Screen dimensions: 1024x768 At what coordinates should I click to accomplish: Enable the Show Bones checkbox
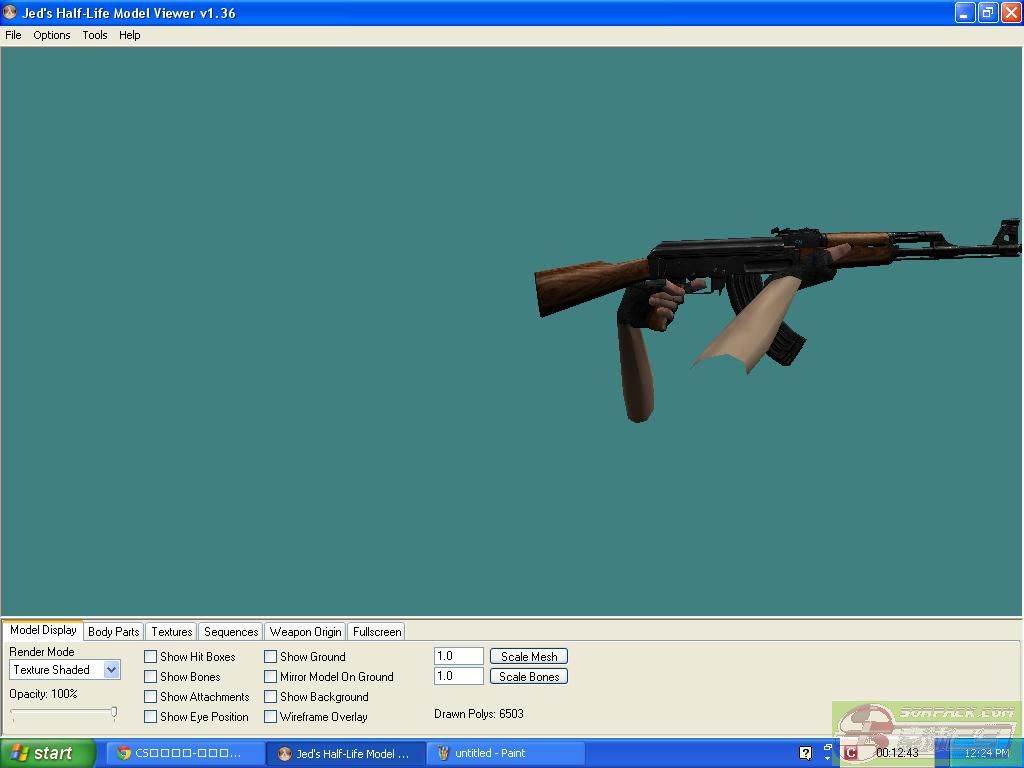150,677
